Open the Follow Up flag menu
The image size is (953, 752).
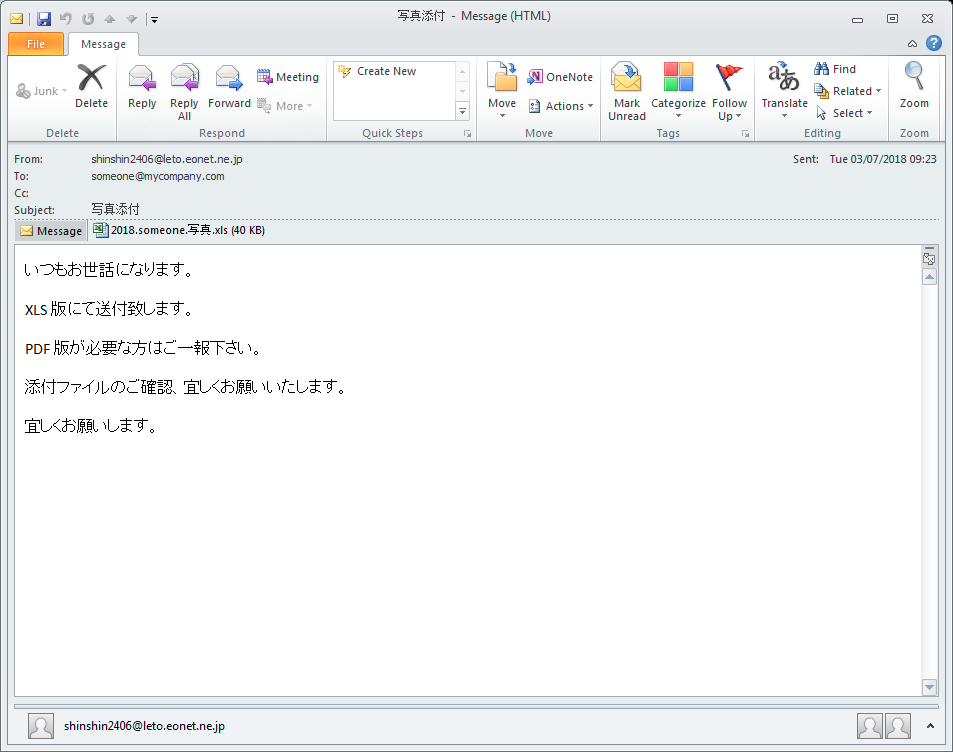(729, 92)
